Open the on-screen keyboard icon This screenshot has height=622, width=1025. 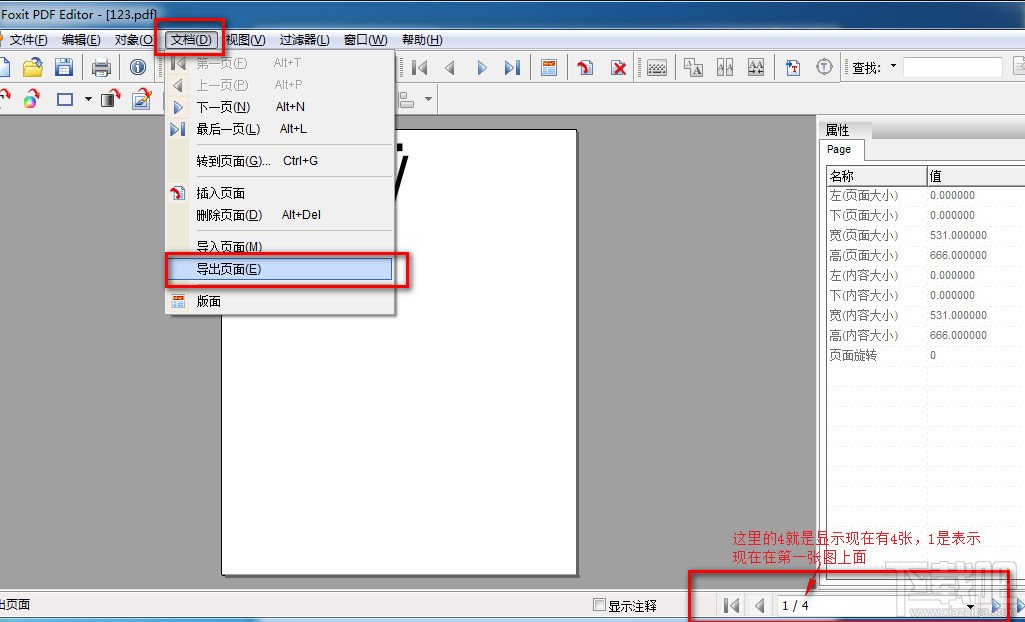coord(656,67)
